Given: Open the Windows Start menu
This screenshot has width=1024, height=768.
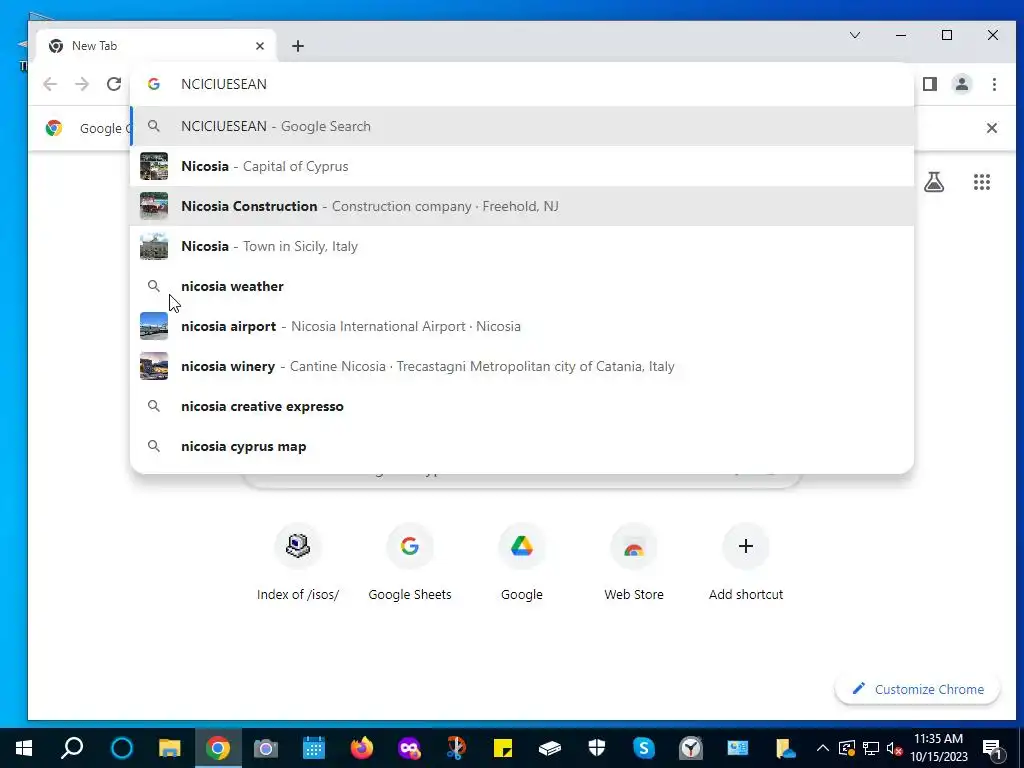Looking at the screenshot, I should [24, 748].
